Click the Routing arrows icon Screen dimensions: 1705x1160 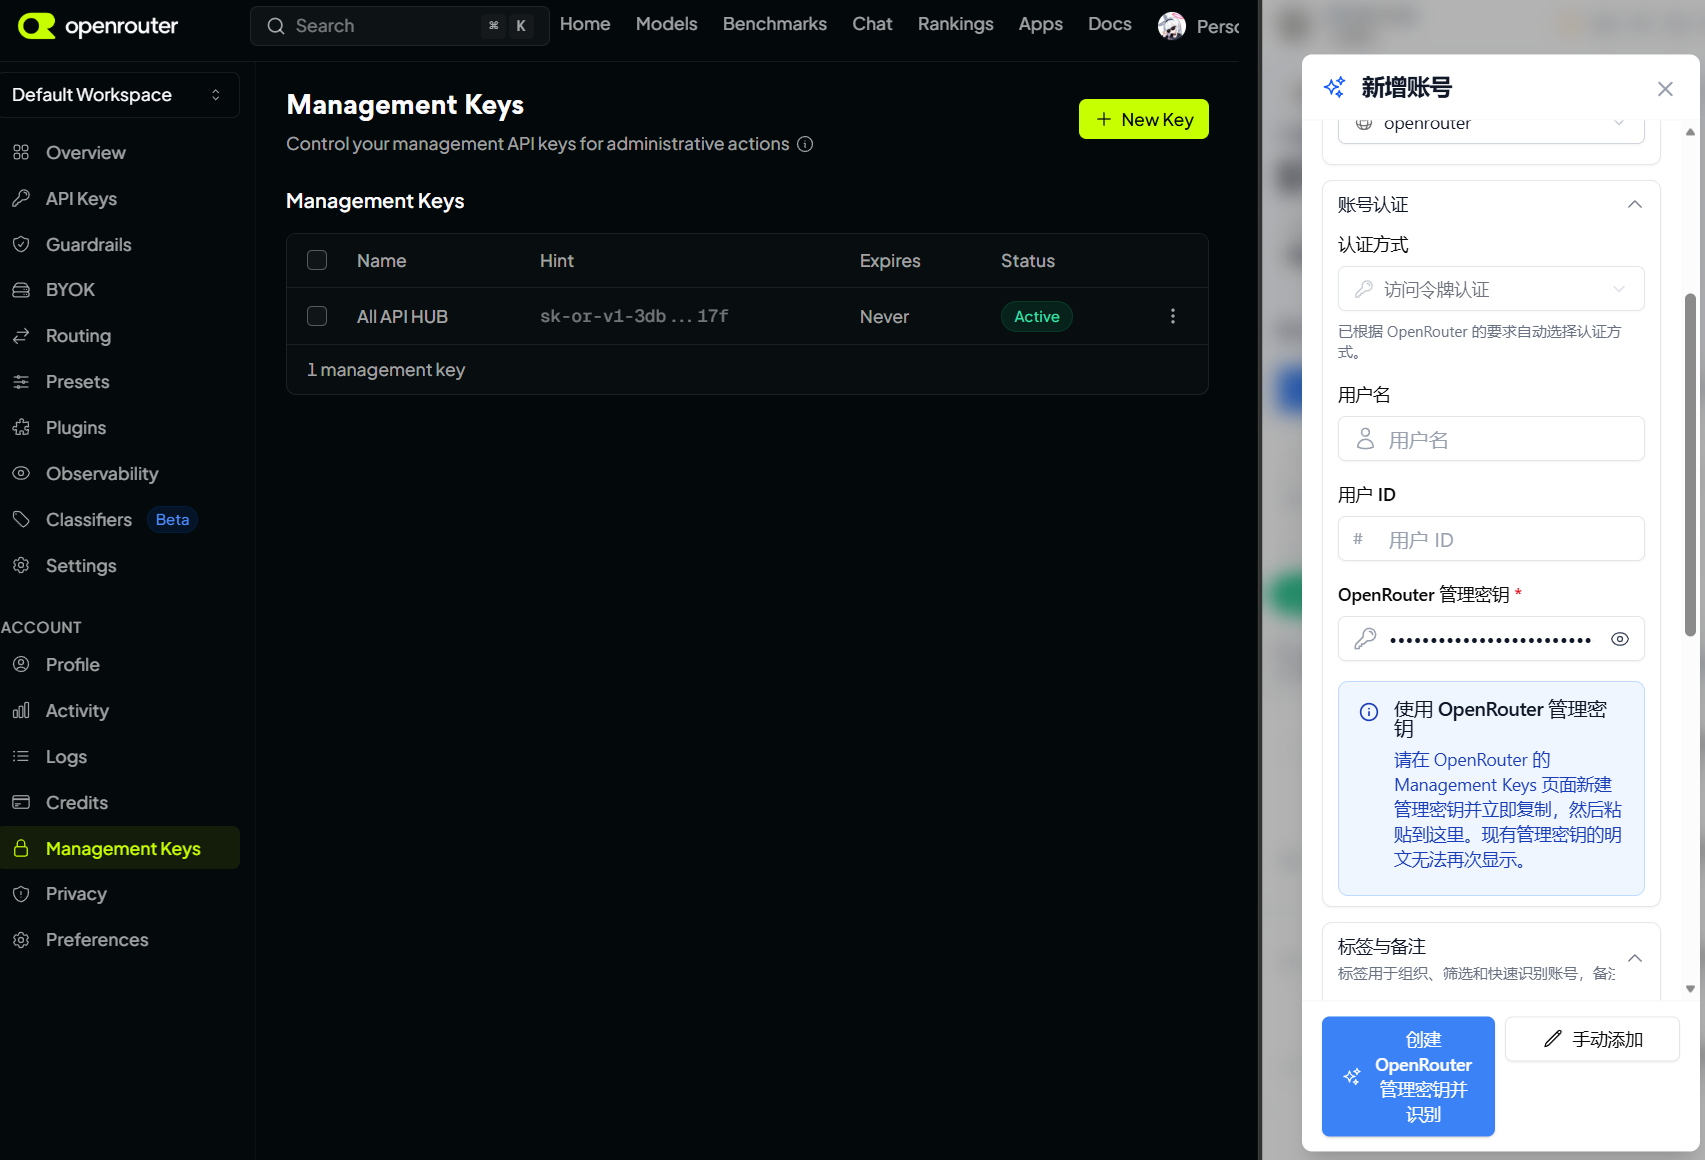pyautogui.click(x=21, y=336)
